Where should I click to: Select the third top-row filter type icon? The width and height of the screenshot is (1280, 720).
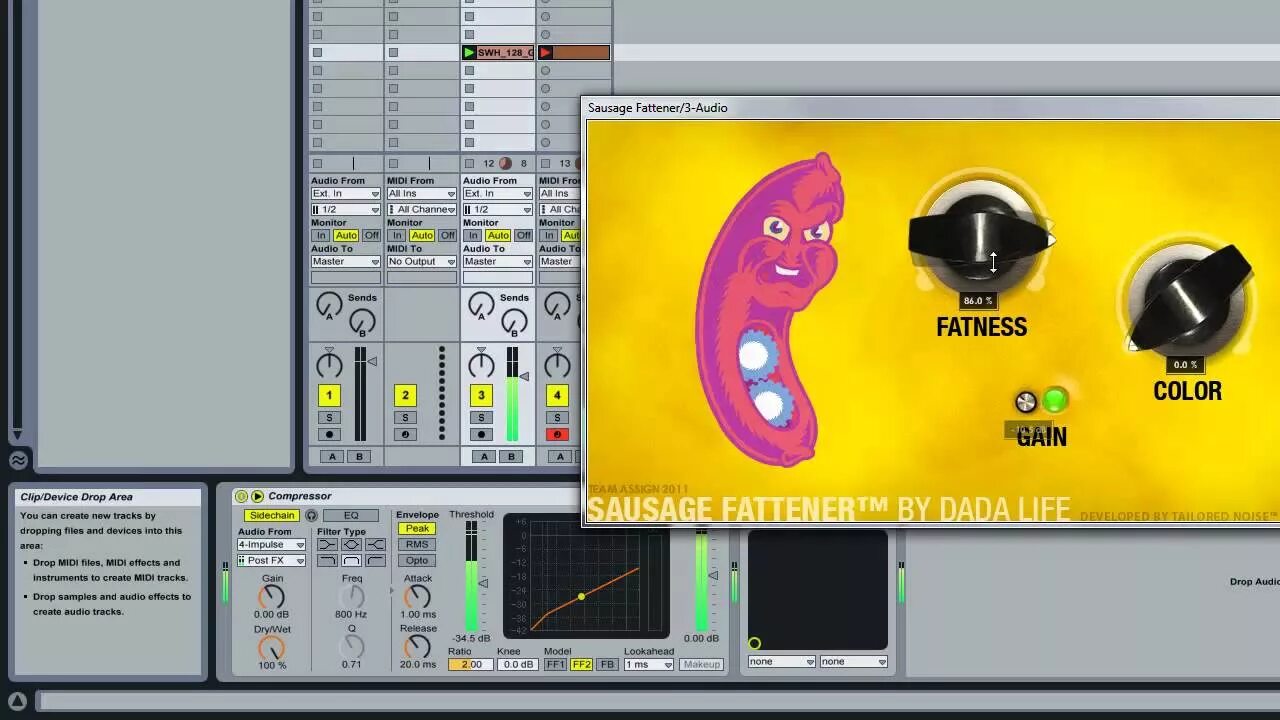[x=375, y=545]
